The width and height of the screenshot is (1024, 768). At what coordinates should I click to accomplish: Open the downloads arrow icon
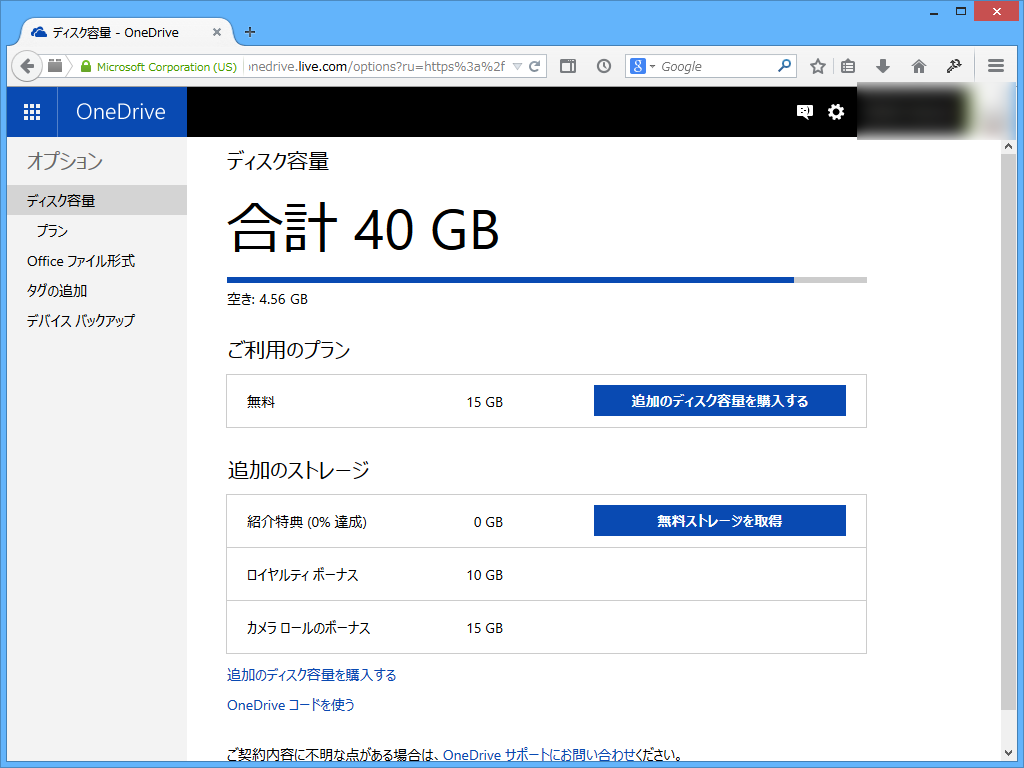point(882,65)
